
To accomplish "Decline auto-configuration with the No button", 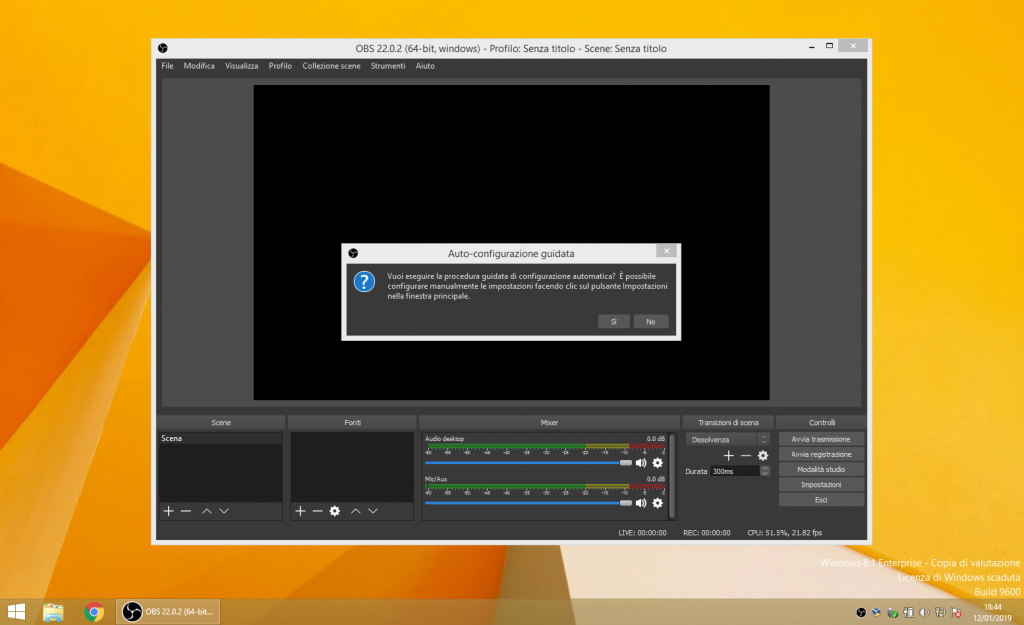I will (651, 321).
